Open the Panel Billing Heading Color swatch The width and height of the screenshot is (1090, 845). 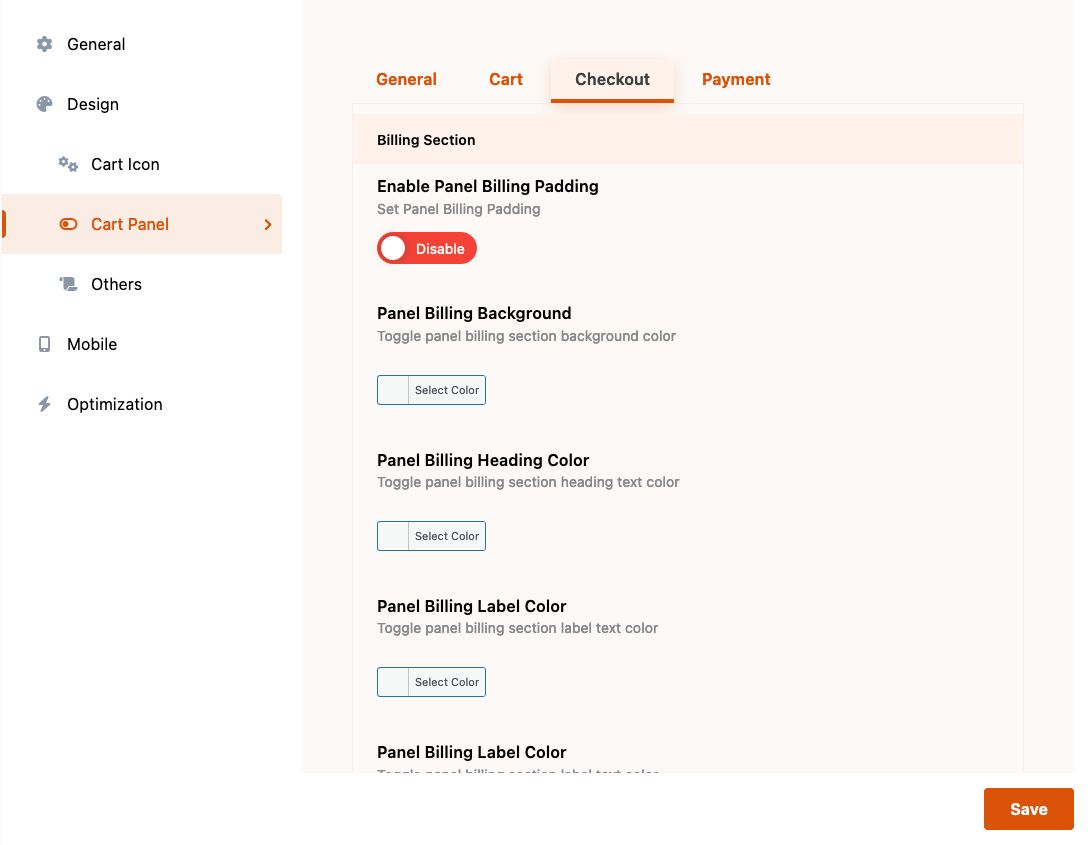click(393, 536)
